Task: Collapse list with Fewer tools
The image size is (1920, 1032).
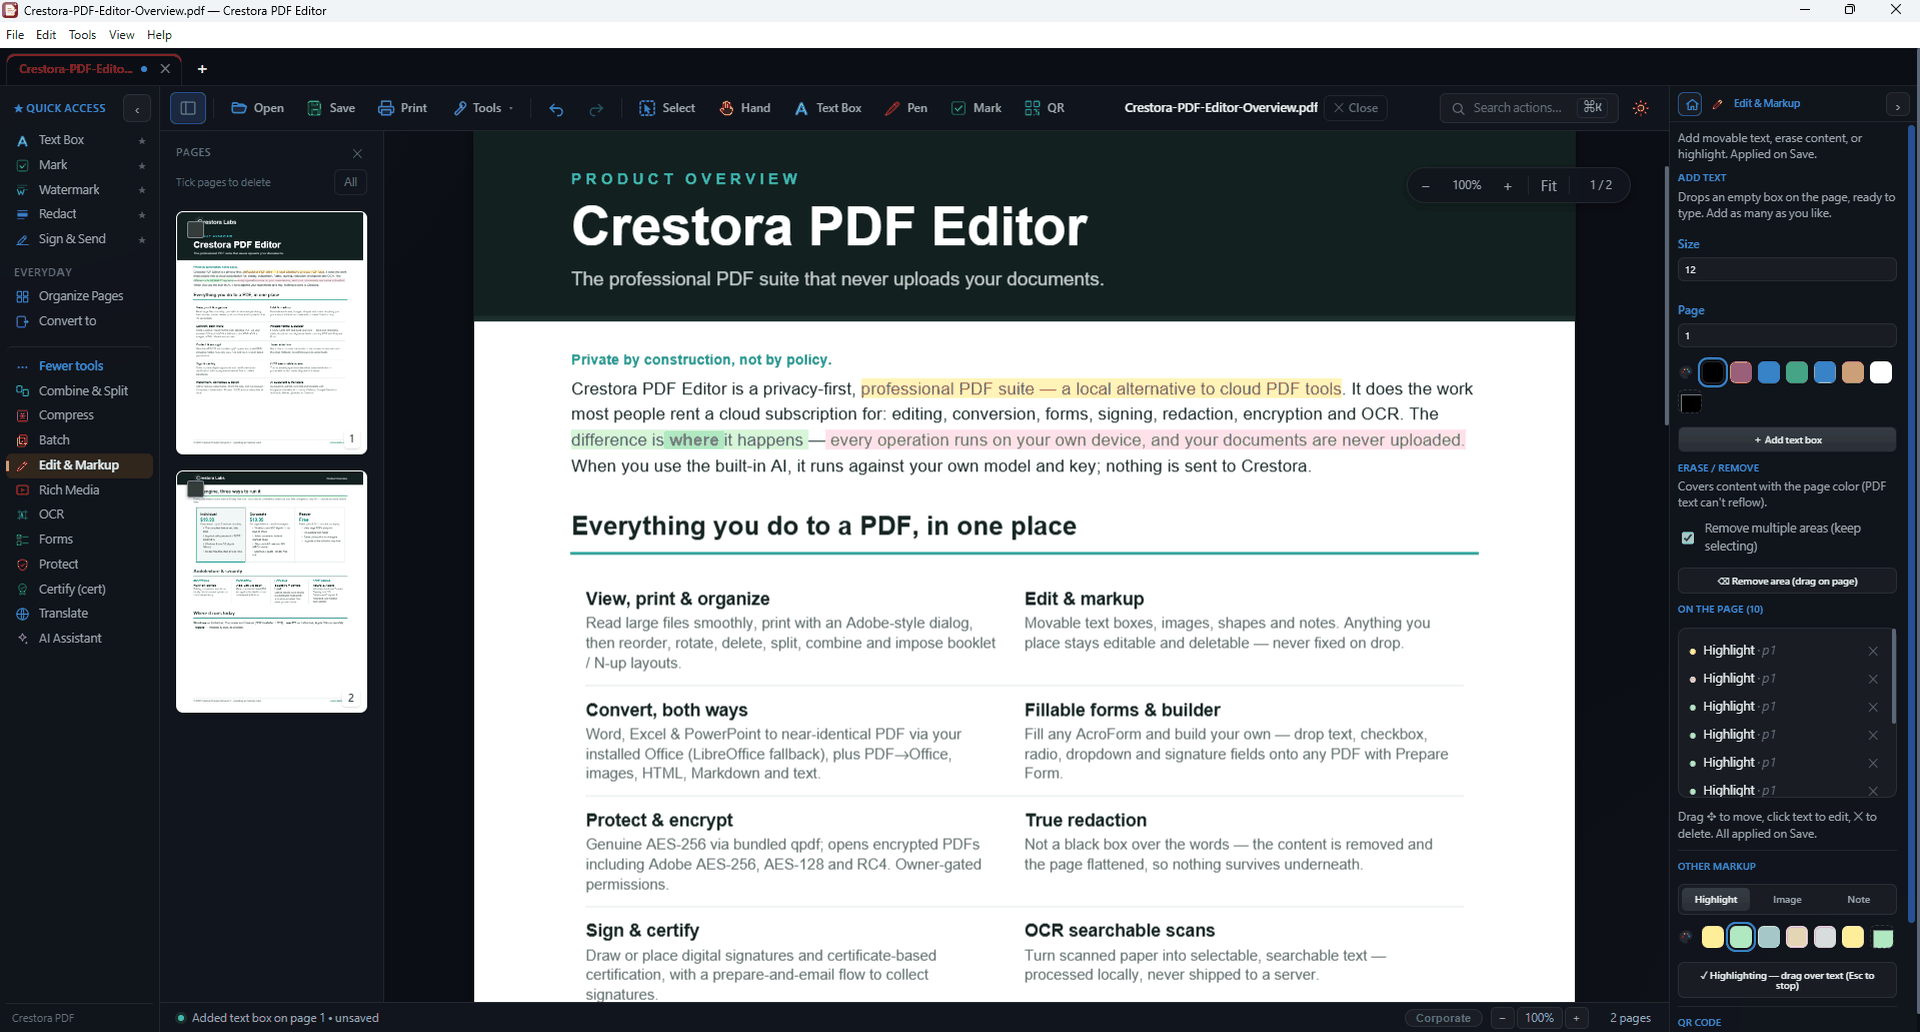Action: pos(71,366)
